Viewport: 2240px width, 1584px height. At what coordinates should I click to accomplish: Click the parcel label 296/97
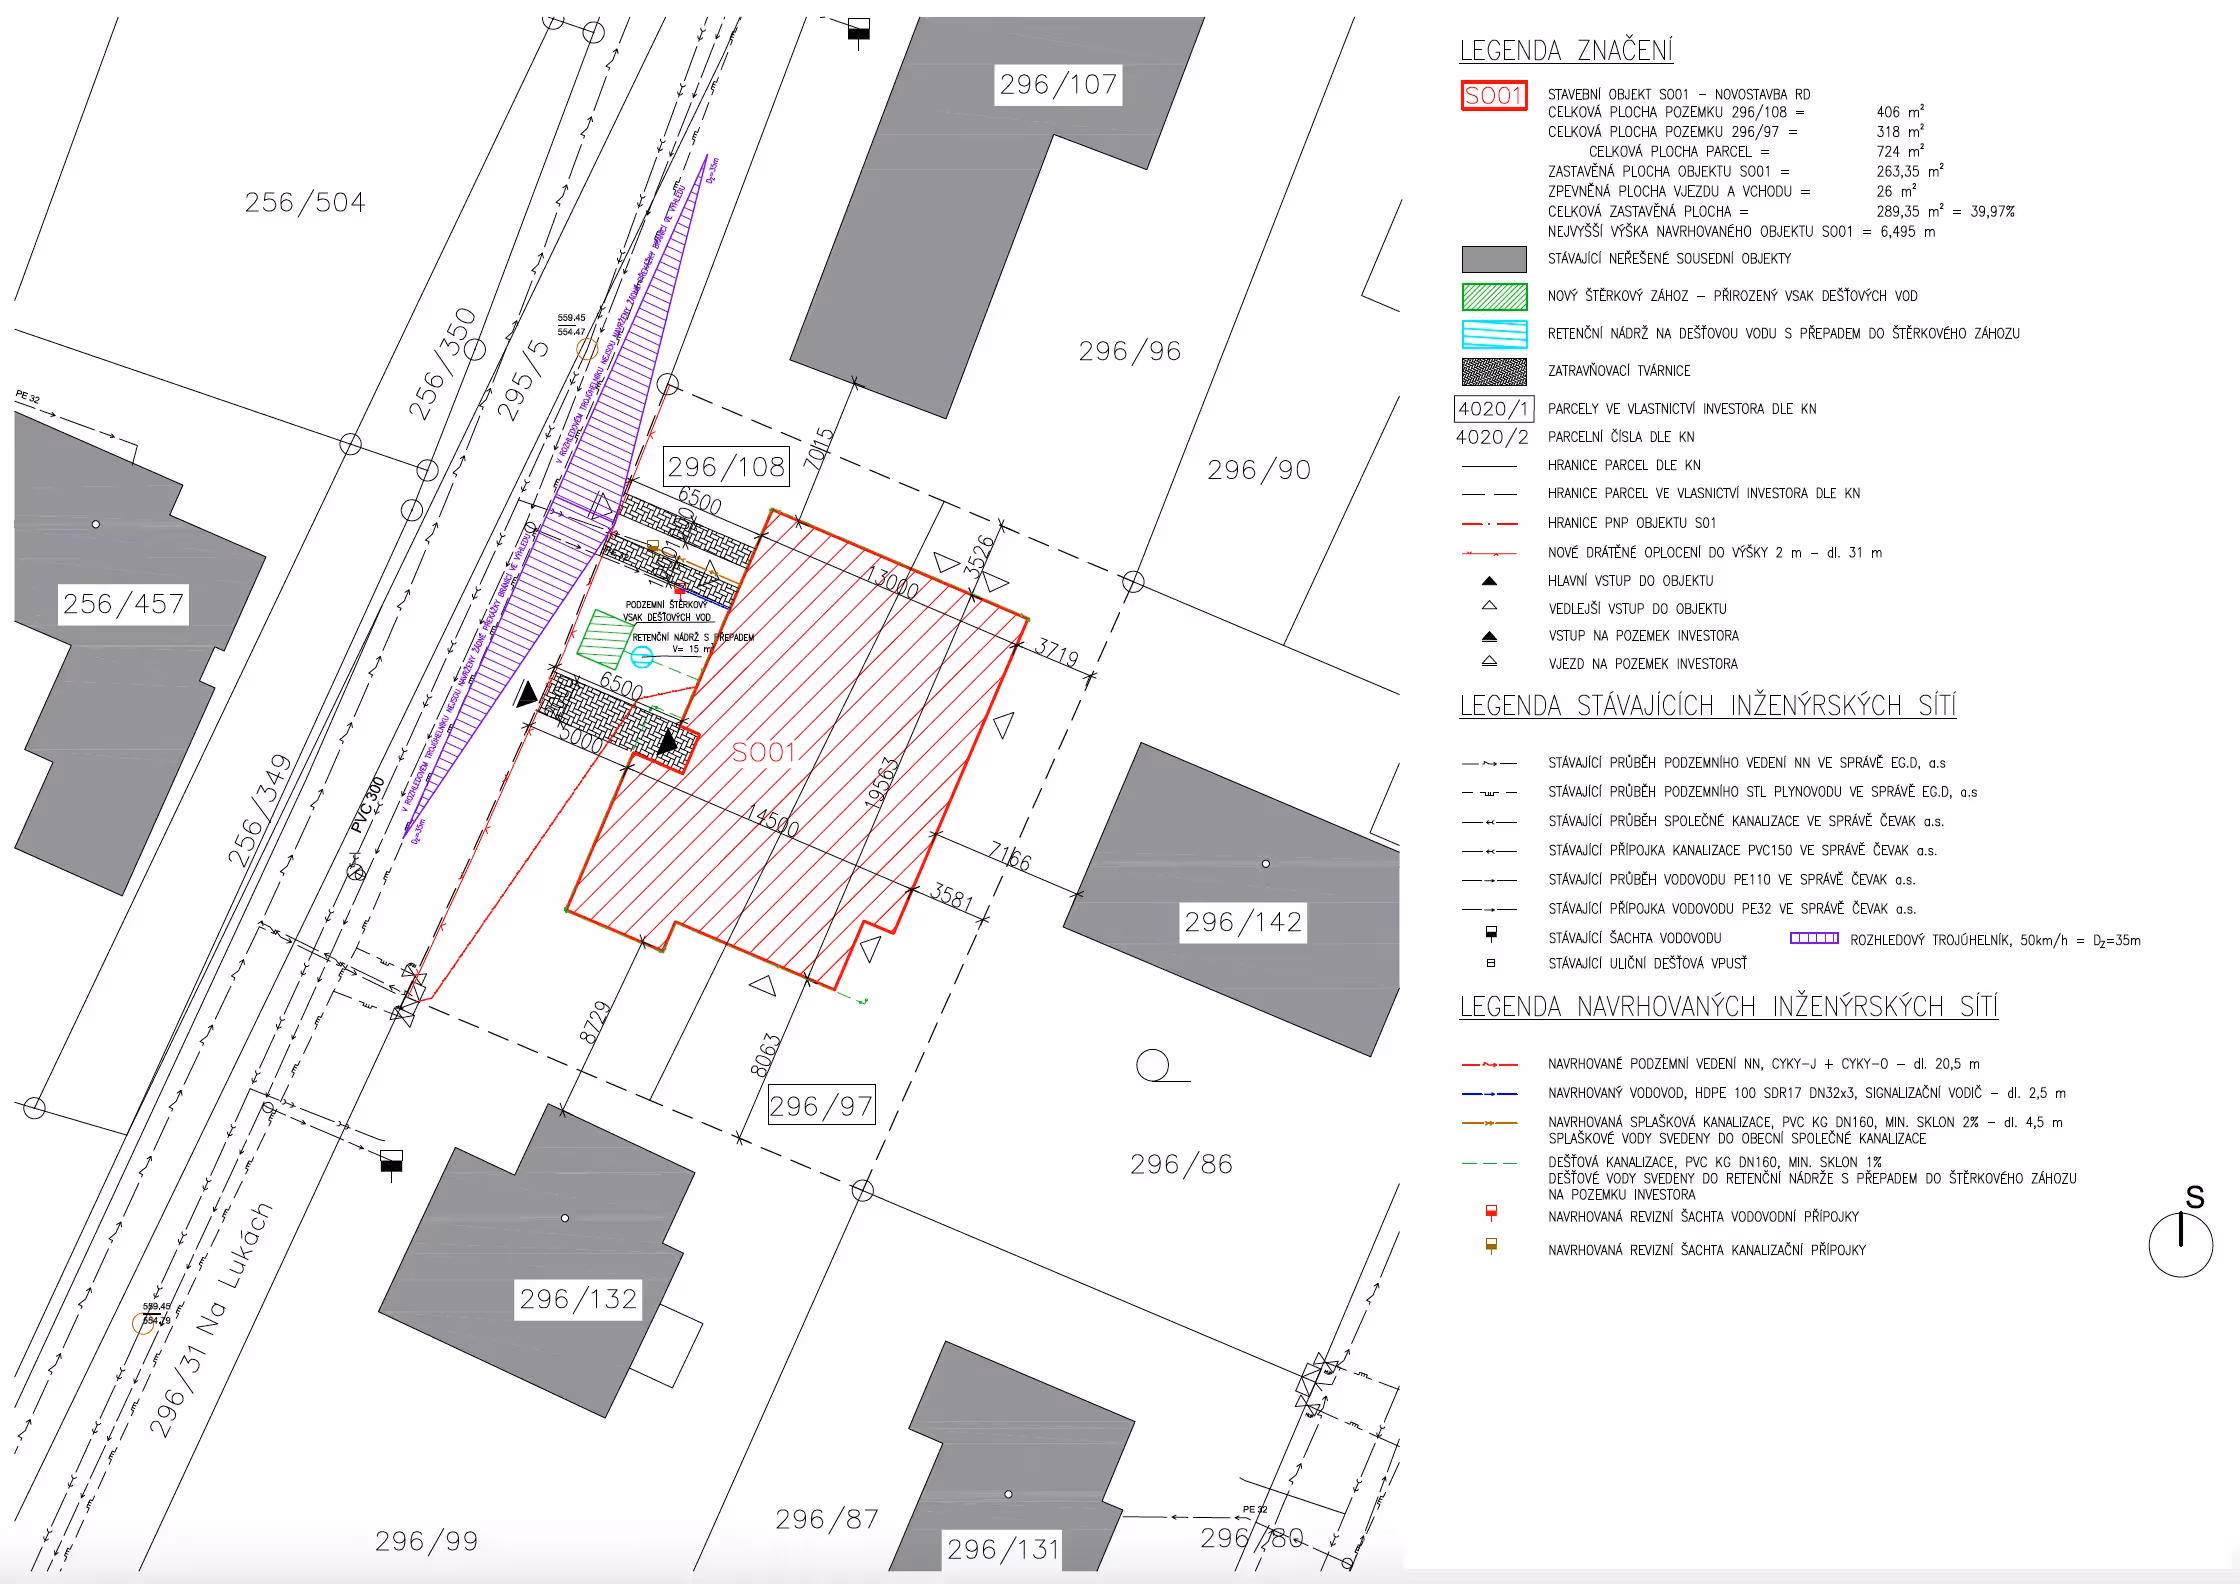point(821,1106)
